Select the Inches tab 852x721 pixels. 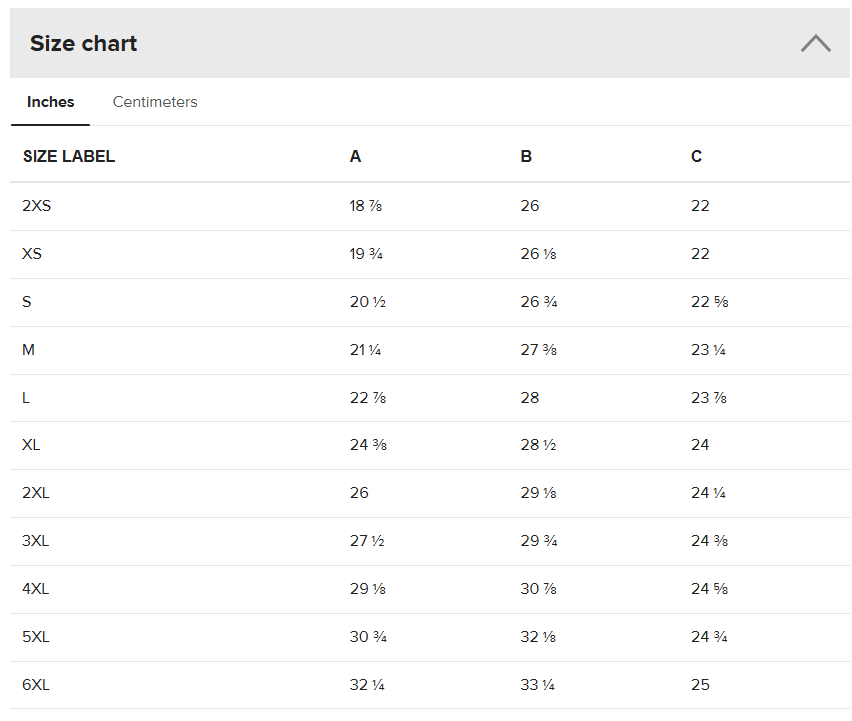[50, 102]
